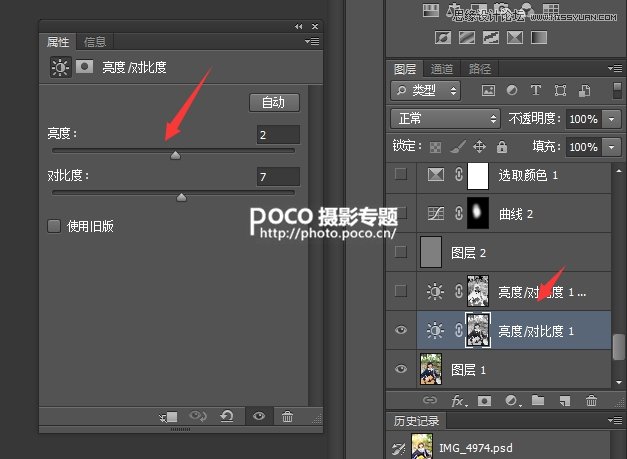Viewport: 627px width, 459px height.
Task: Toggle layer visibility eye in Properties footer
Action: (259, 416)
